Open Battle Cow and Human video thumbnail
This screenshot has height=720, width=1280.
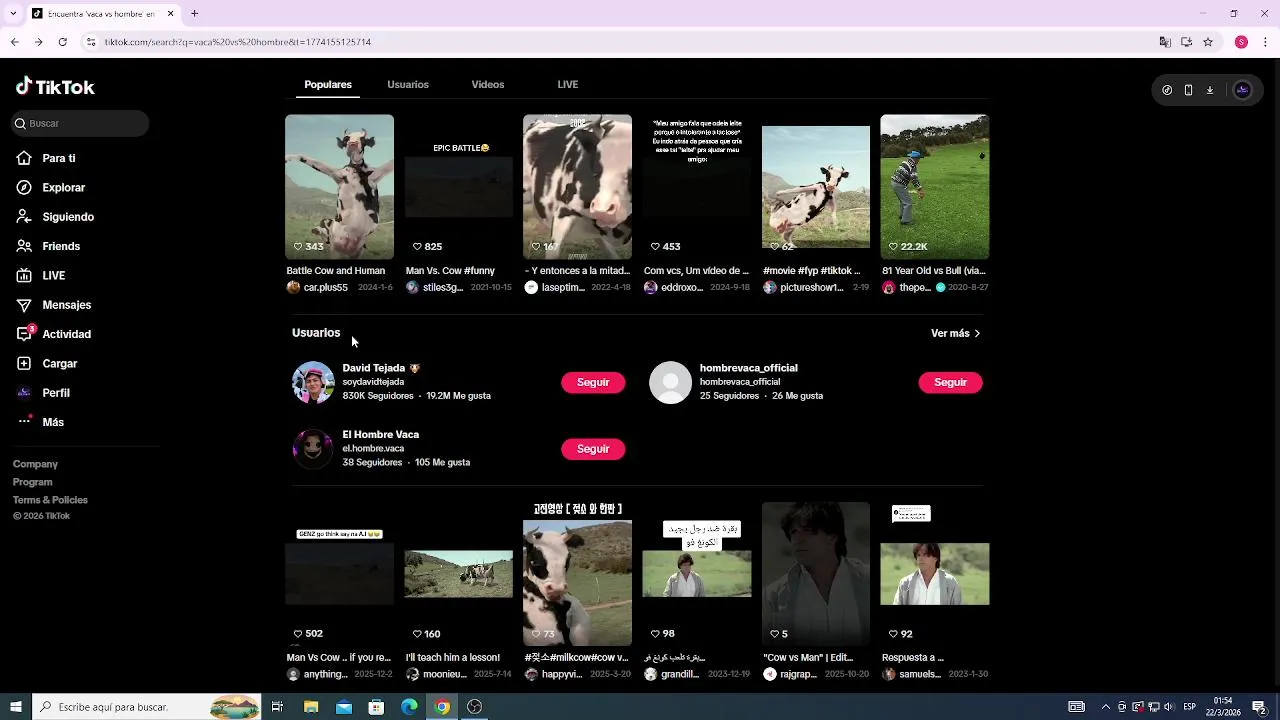tap(339, 187)
